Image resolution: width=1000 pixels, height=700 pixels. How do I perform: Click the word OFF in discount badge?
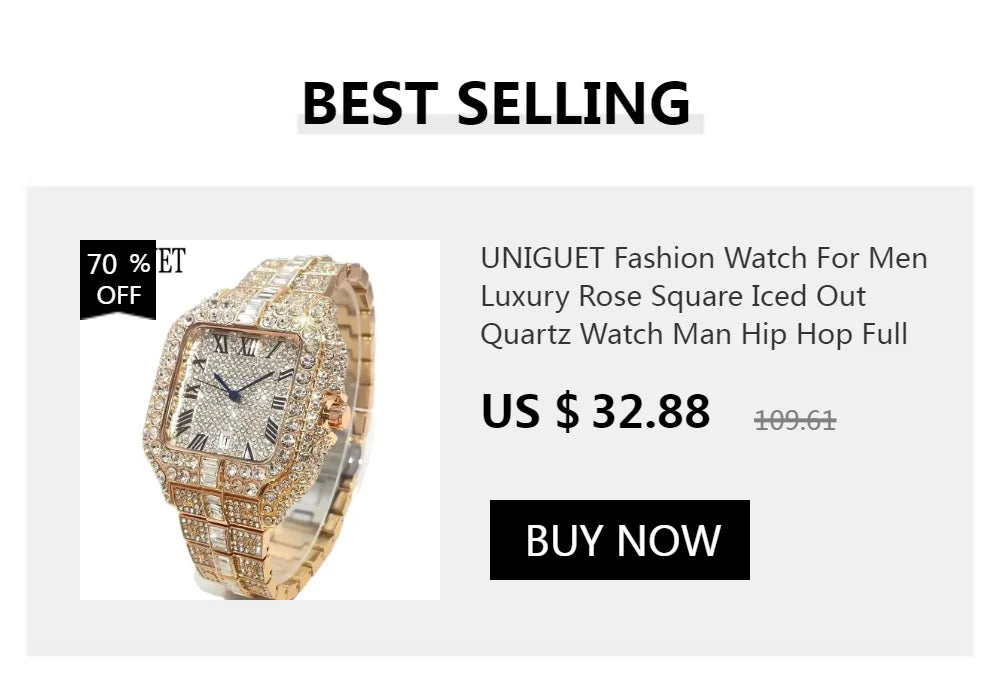click(x=119, y=296)
